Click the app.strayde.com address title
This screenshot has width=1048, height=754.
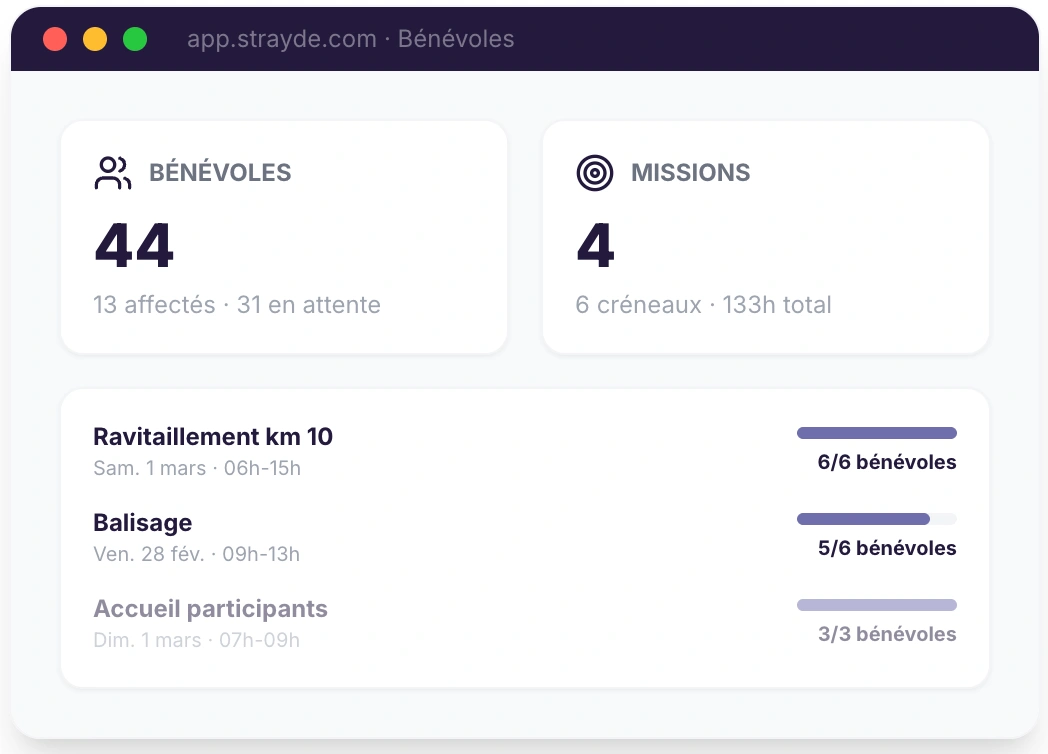[x=350, y=39]
